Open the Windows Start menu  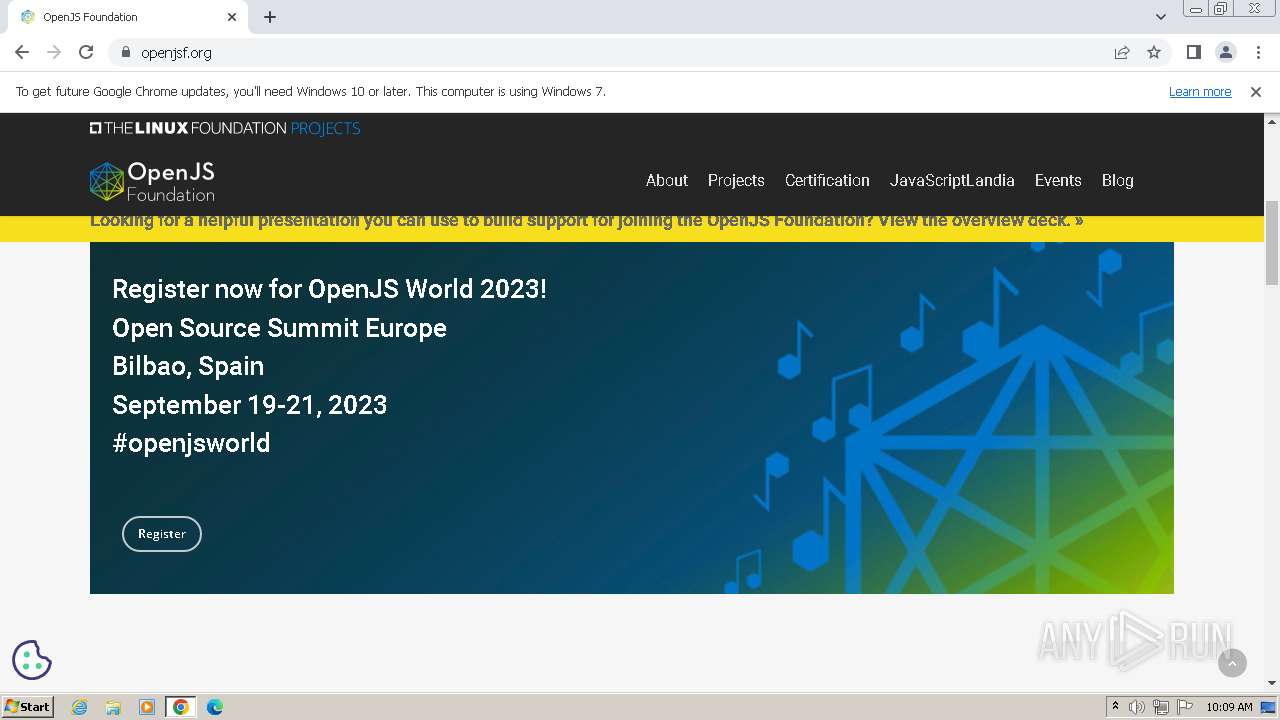(x=28, y=706)
